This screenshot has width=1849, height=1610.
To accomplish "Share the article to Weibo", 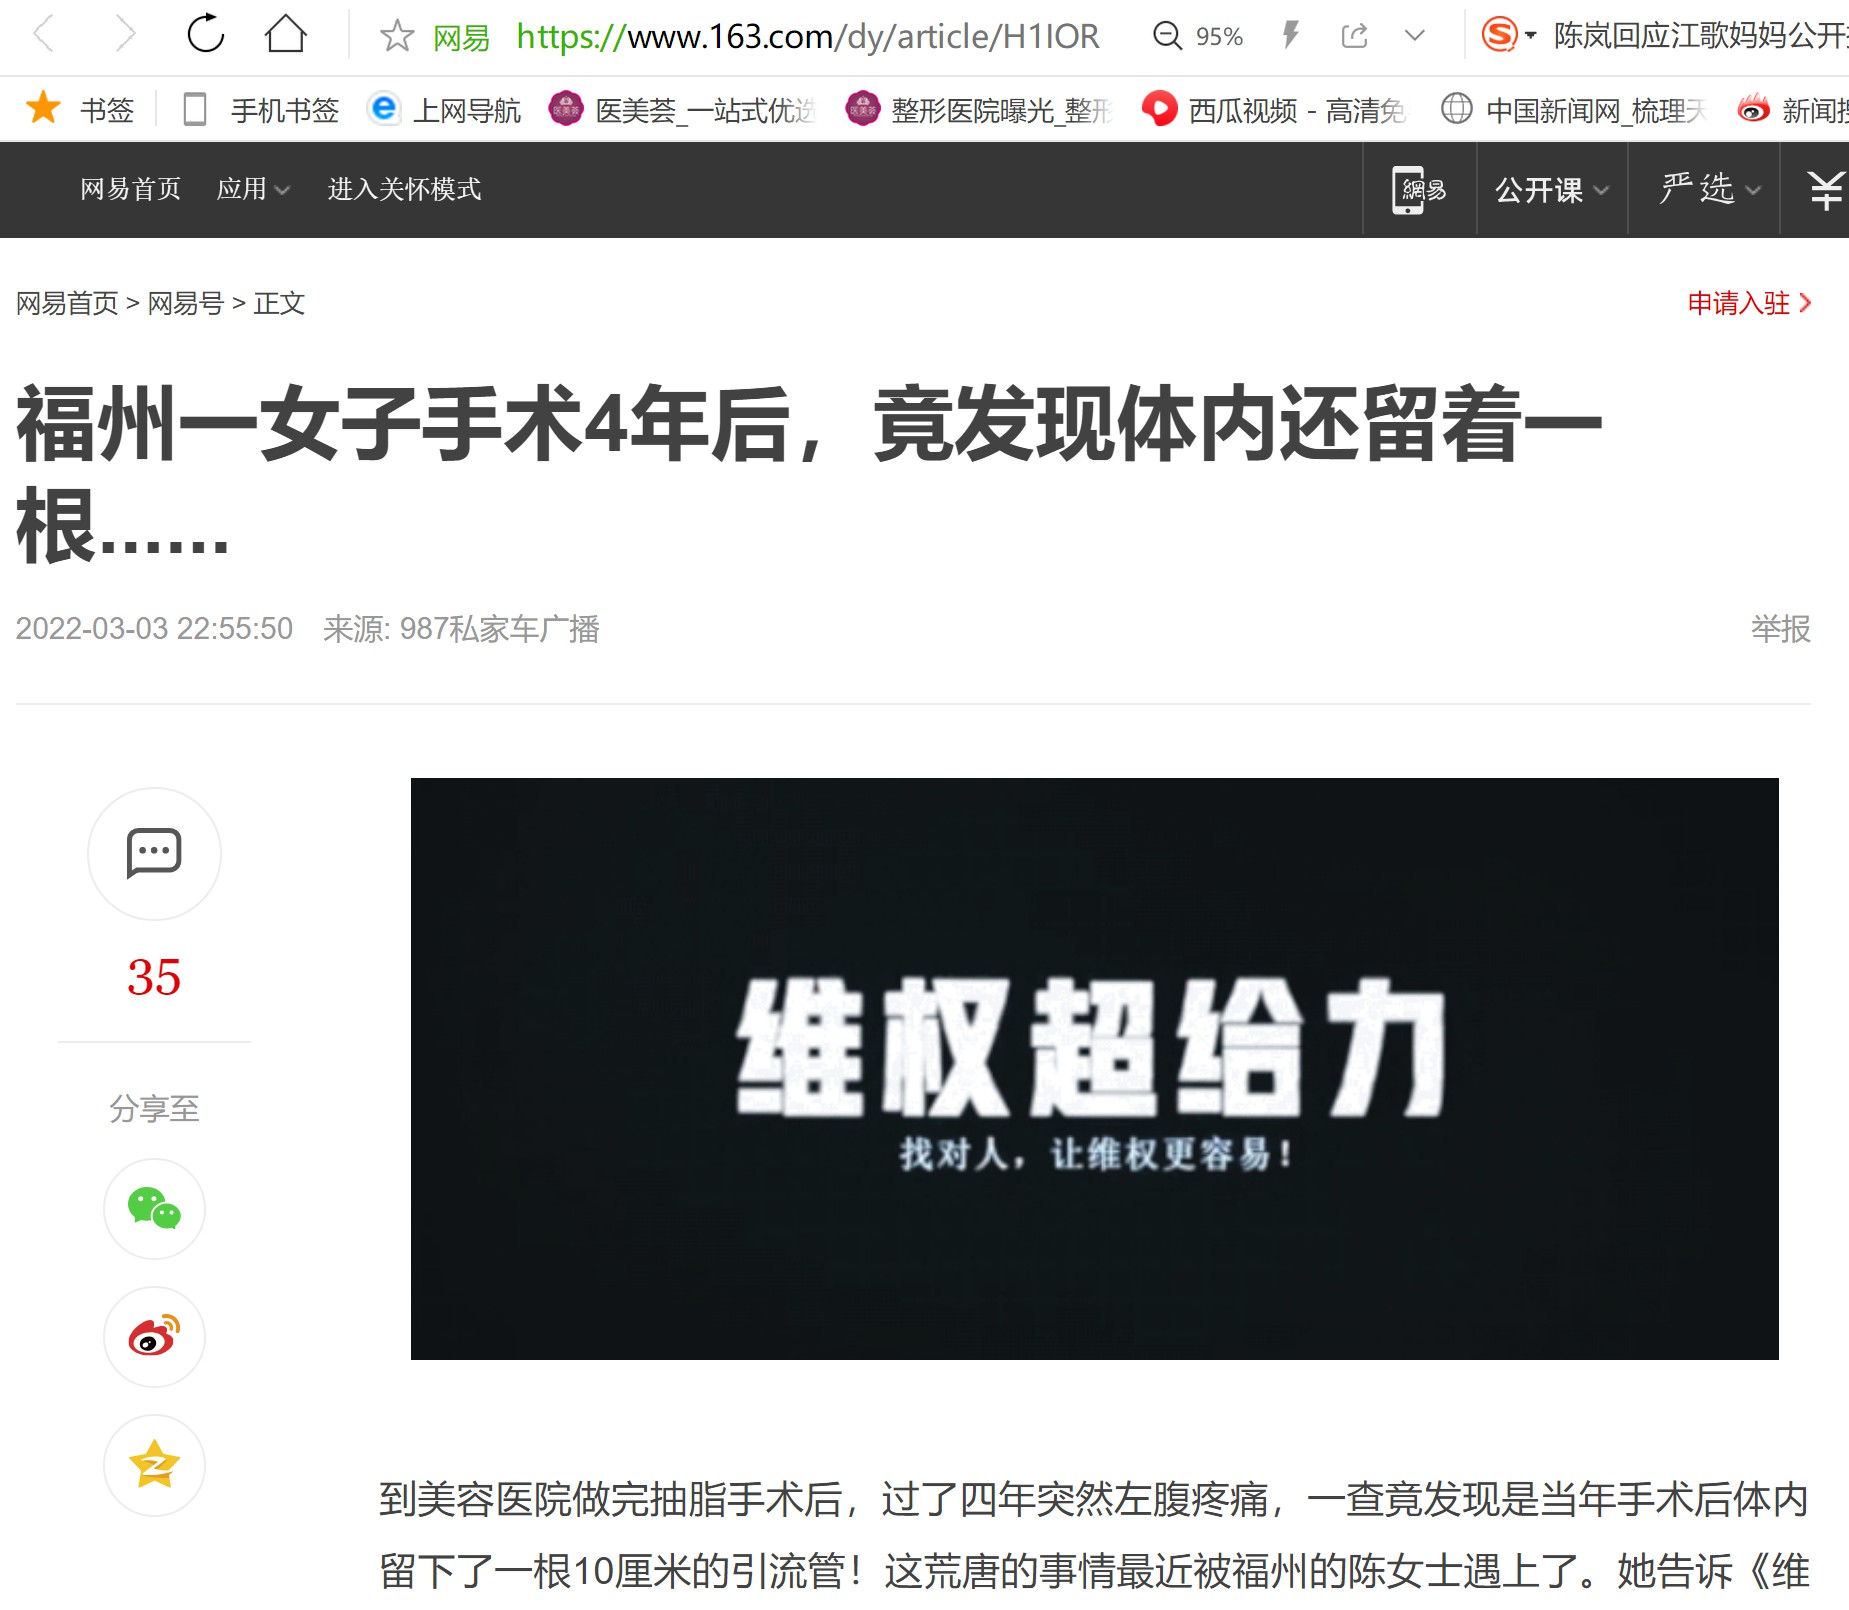I will [154, 1337].
